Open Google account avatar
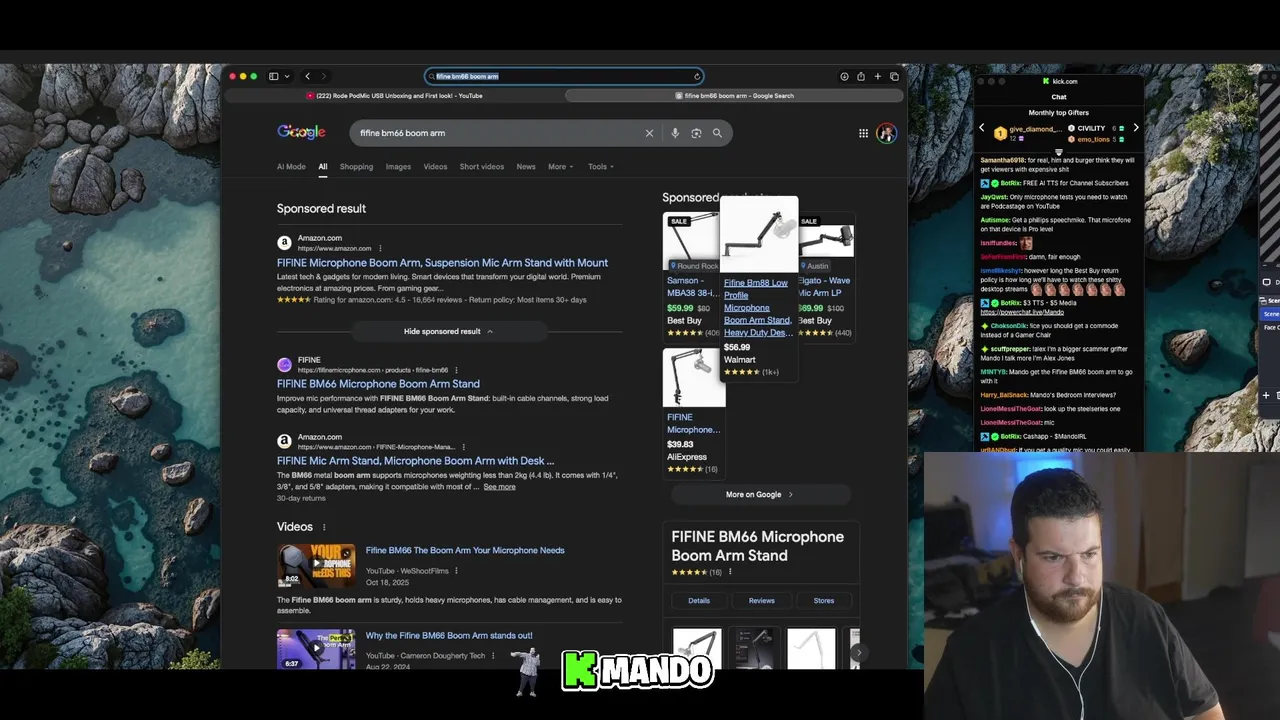This screenshot has height=720, width=1280. 886,133
